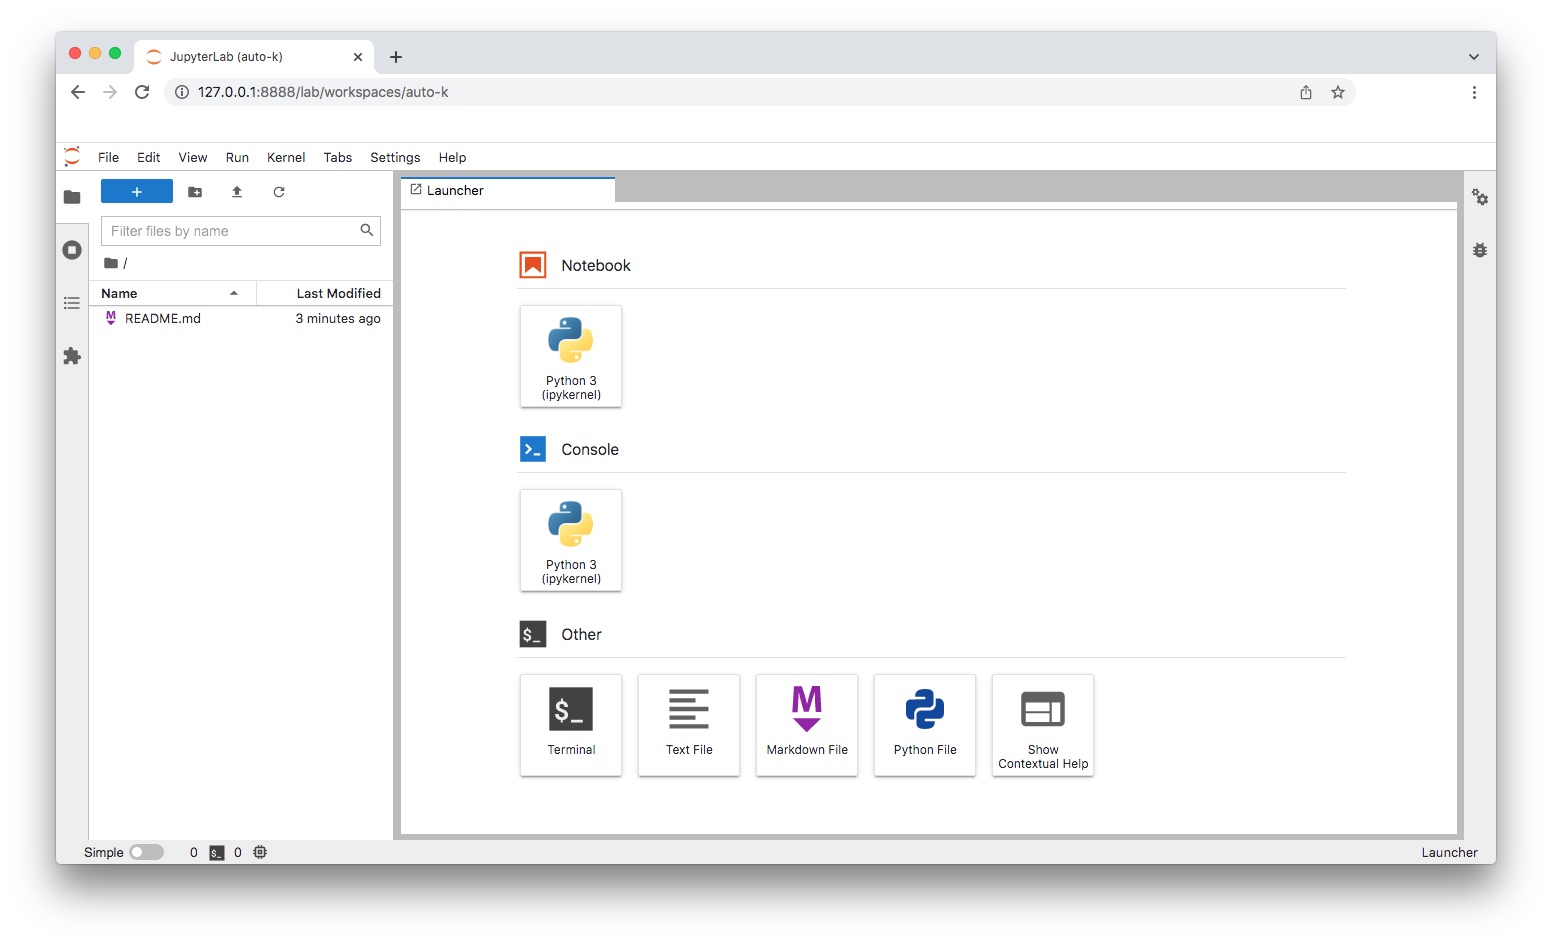This screenshot has height=944, width=1552.
Task: Click the blue New Launcher plus button
Action: [x=137, y=192]
